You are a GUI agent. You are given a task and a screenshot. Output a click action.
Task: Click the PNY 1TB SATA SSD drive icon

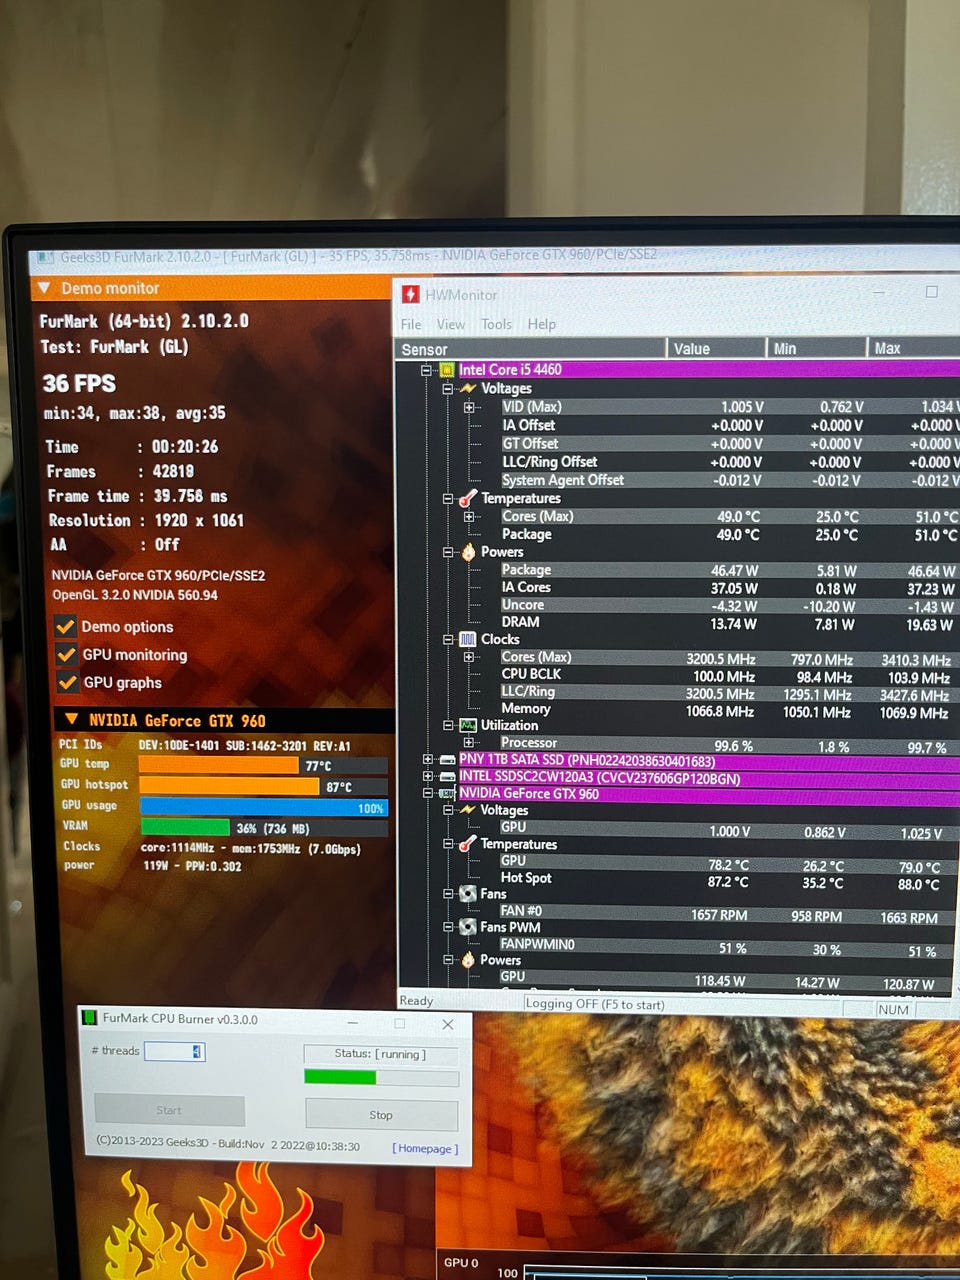pos(447,761)
